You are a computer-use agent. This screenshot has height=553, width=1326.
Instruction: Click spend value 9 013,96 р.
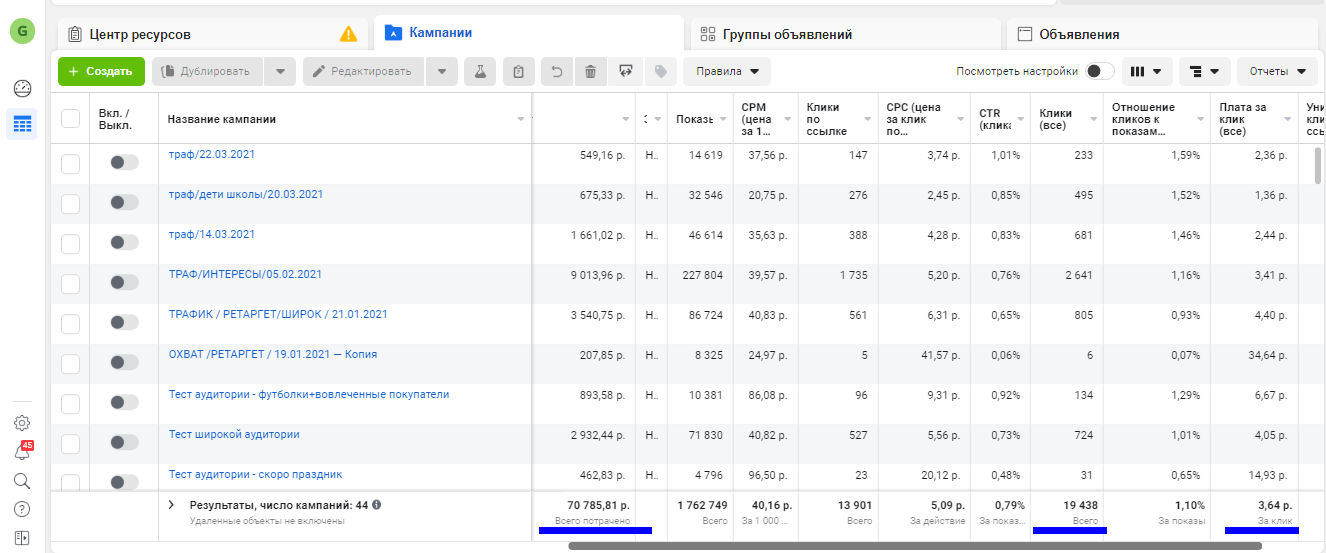(x=597, y=275)
